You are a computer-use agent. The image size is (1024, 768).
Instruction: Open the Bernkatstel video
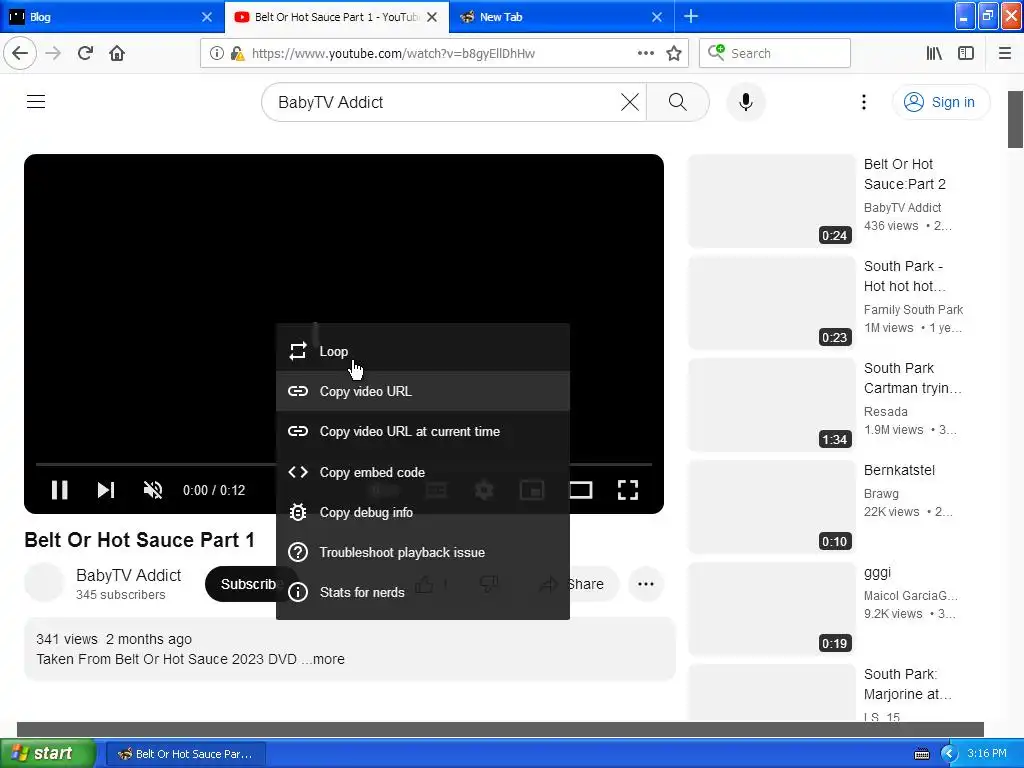click(x=899, y=470)
